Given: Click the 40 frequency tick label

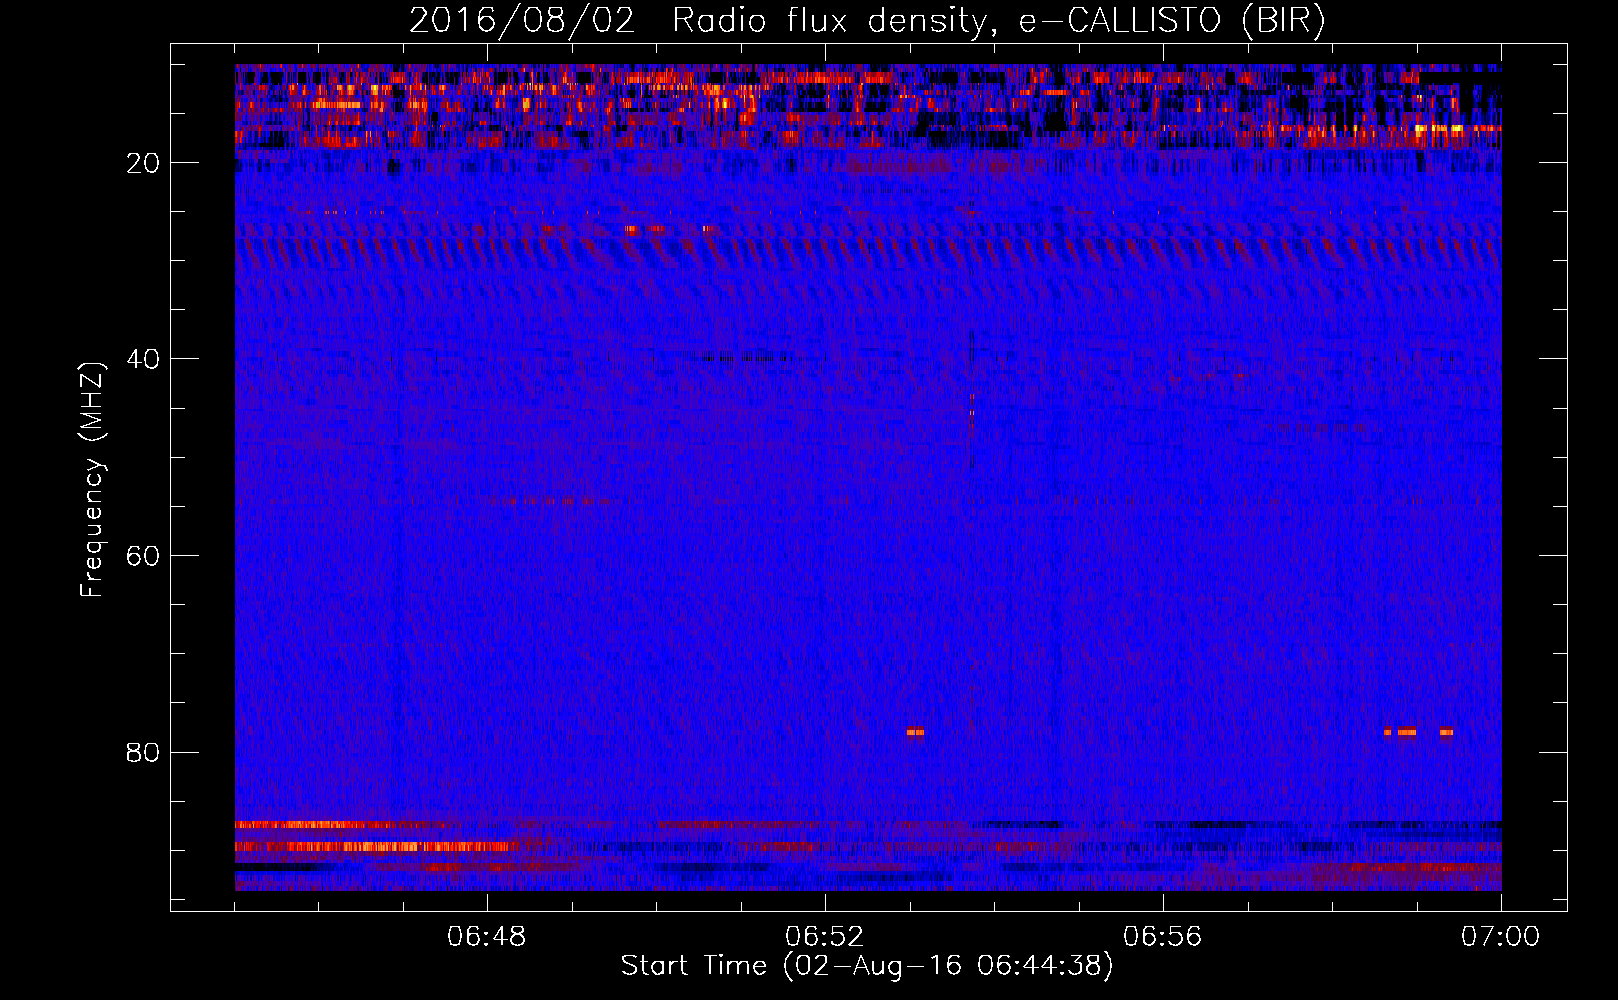Looking at the screenshot, I should pos(144,359).
